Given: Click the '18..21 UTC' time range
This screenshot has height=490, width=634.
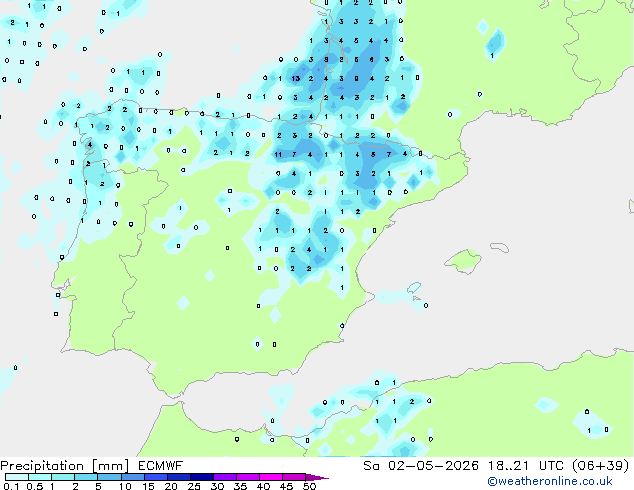Looking at the screenshot, I should (x=528, y=466).
